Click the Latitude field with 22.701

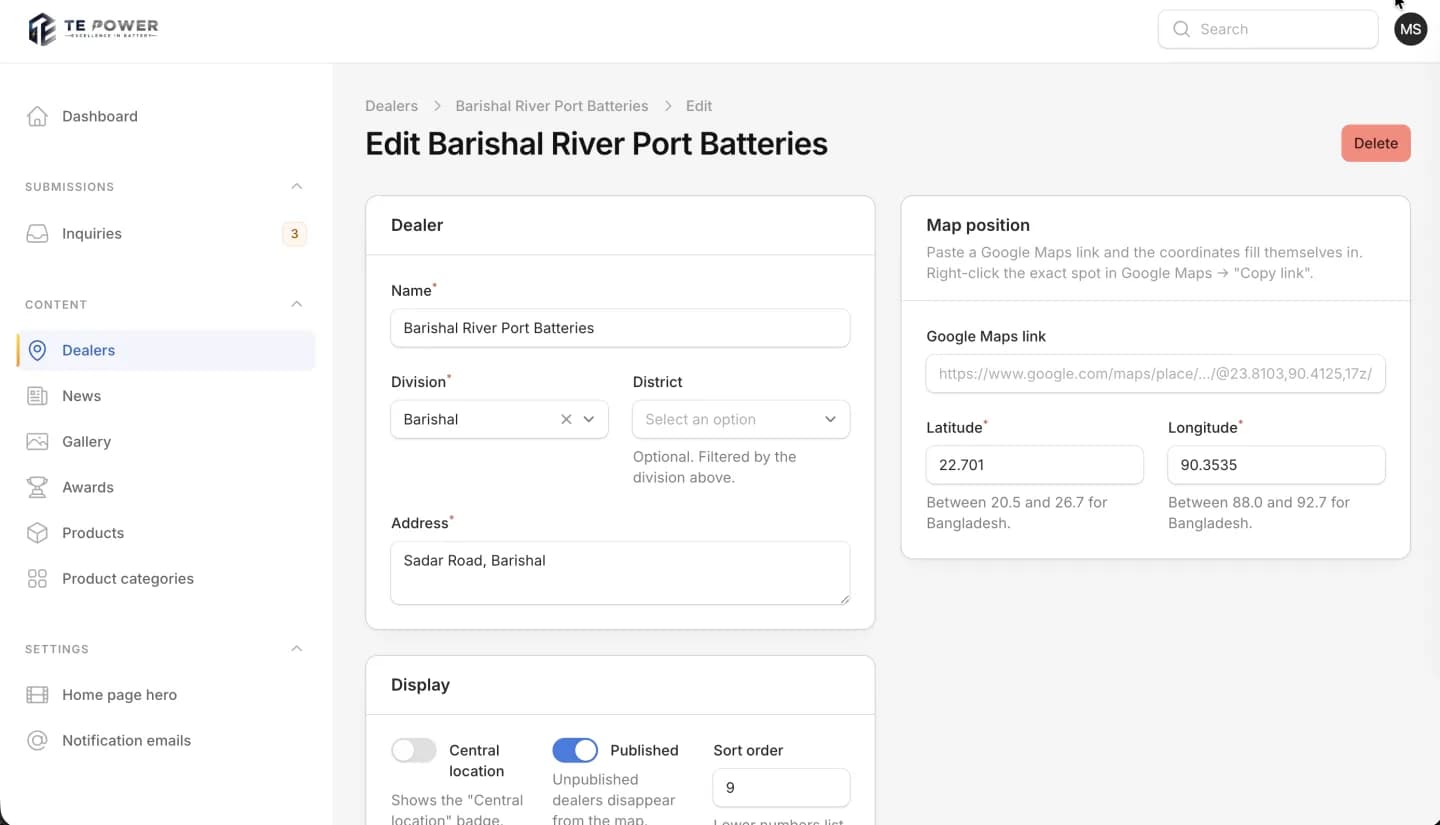(x=1035, y=465)
